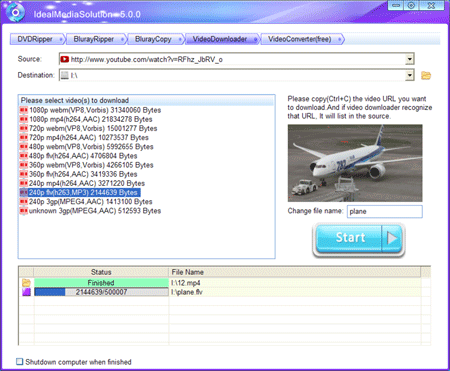Click video icon beside 480p webm entry
The width and height of the screenshot is (450, 371).
coord(24,147)
